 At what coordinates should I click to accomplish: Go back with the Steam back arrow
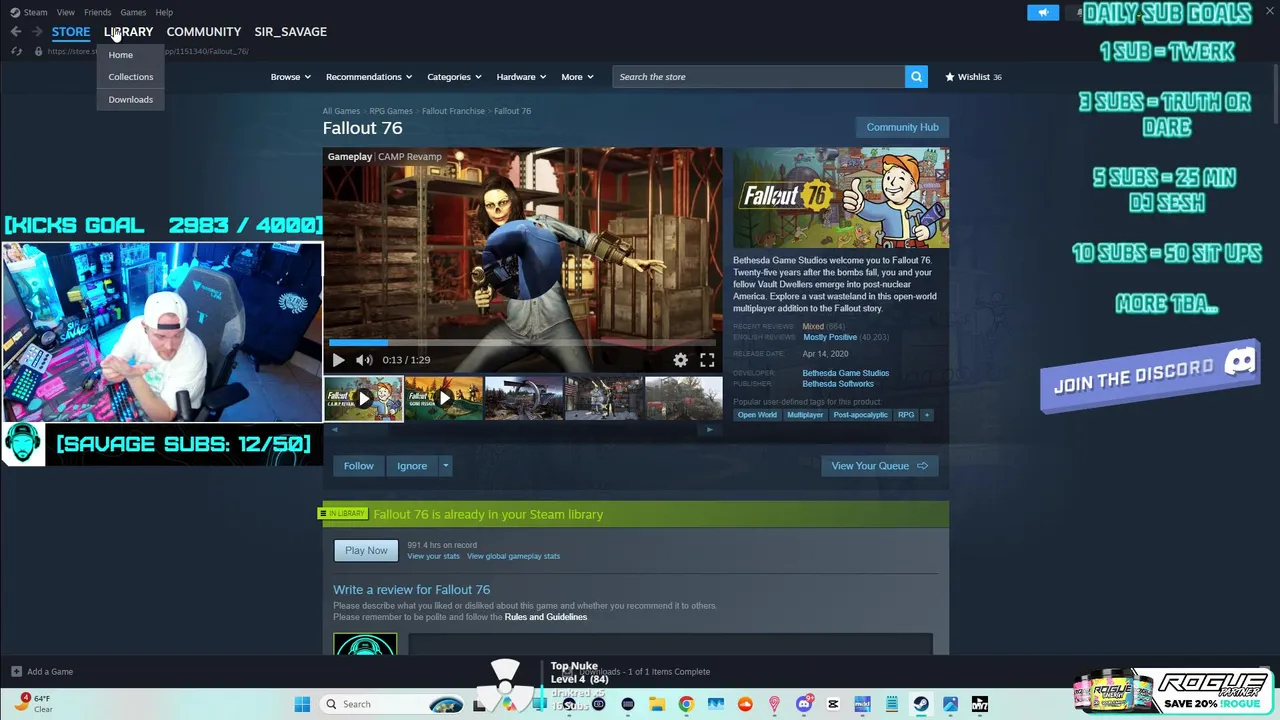coord(16,32)
